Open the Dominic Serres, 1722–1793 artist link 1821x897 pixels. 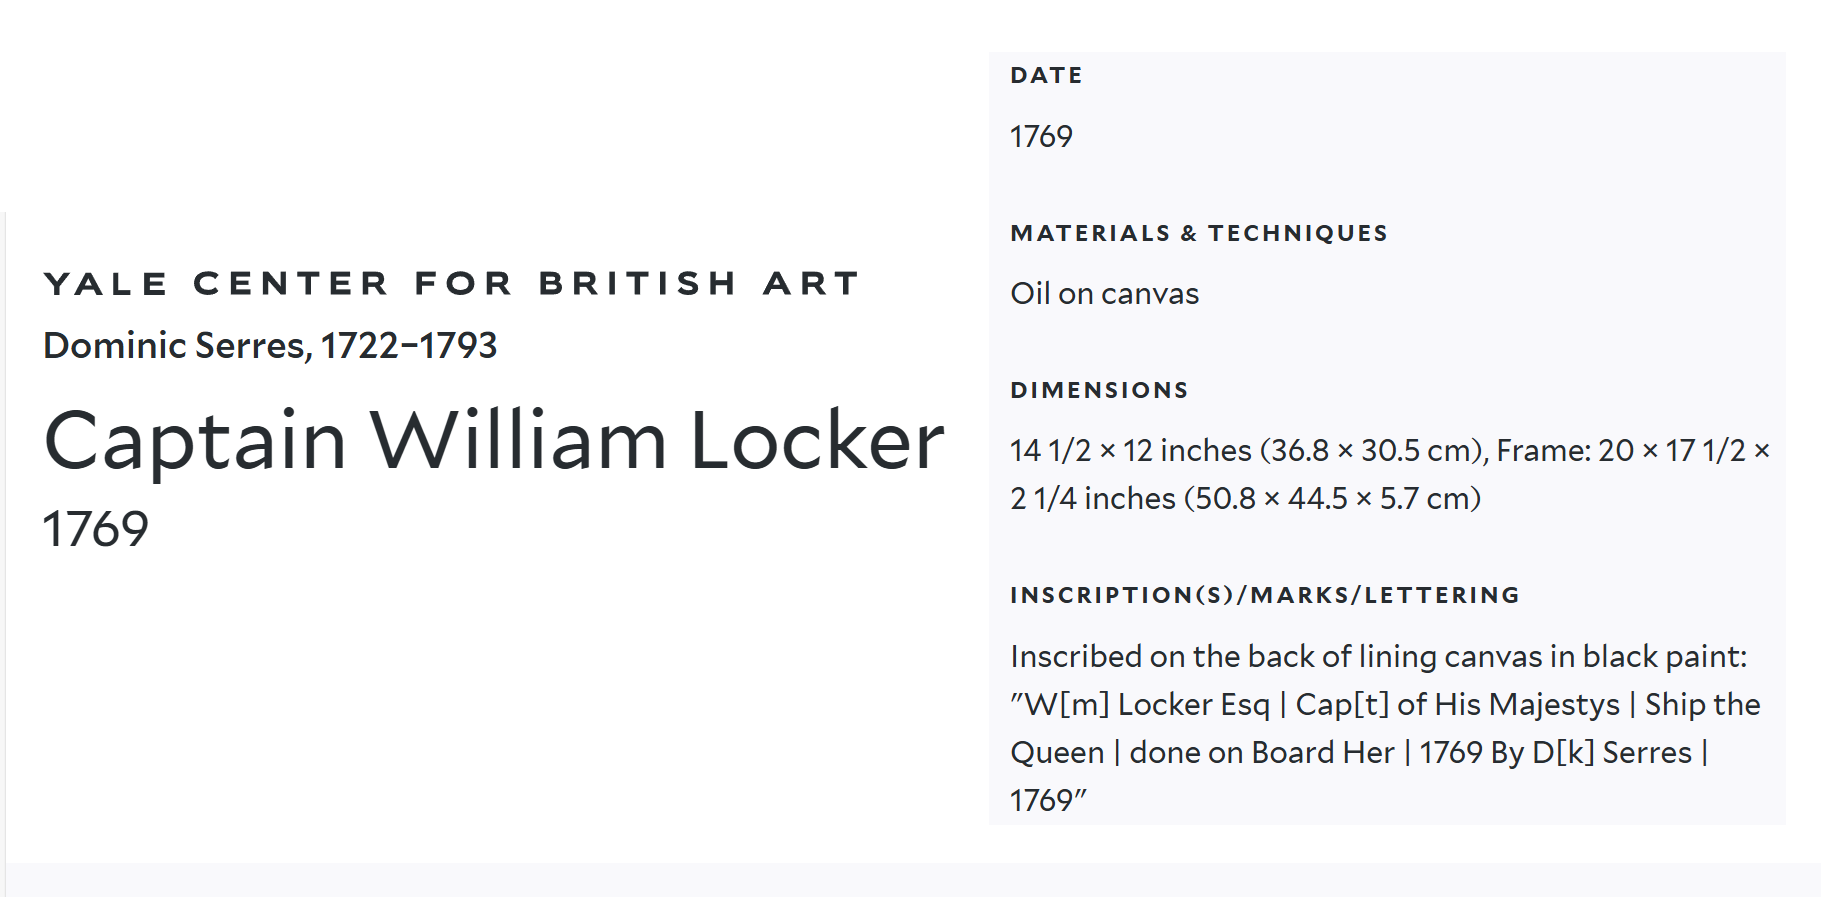click(270, 346)
